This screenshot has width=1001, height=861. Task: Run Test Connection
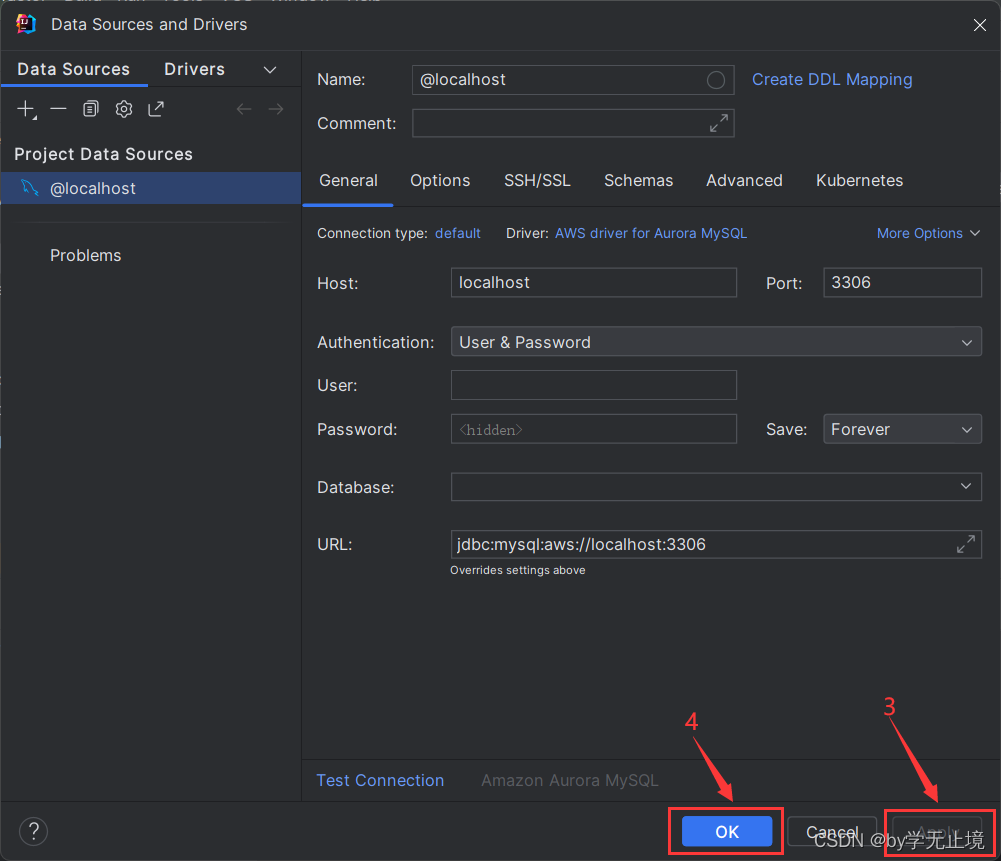tap(380, 780)
